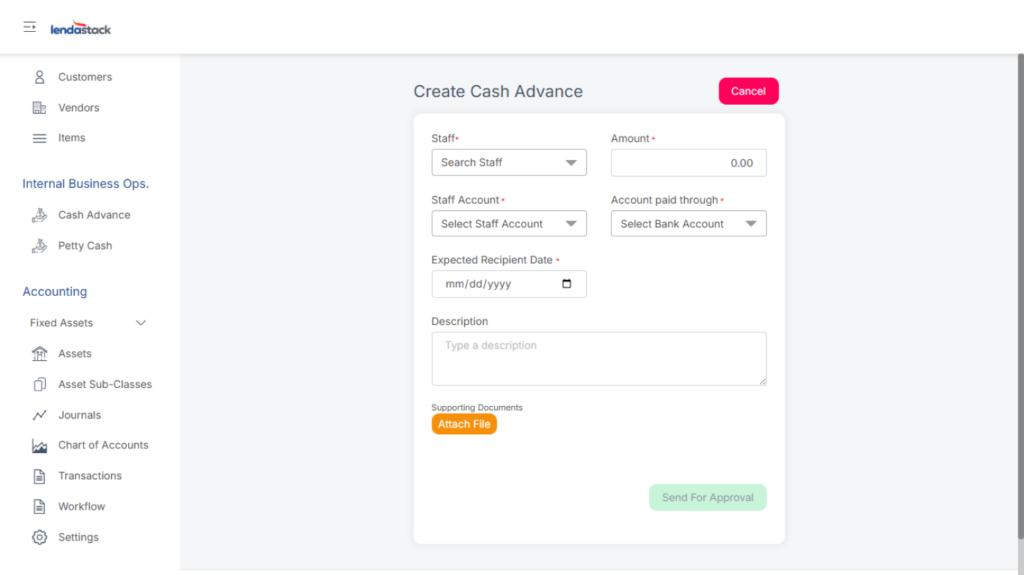Viewport: 1024px width, 575px height.
Task: Click the Settings gear icon
Action: pyautogui.click(x=40, y=537)
